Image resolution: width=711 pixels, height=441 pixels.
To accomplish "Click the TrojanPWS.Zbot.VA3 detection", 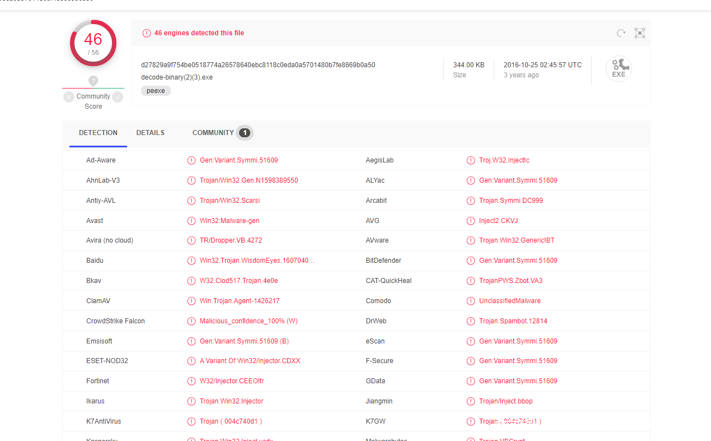I will 511,281.
